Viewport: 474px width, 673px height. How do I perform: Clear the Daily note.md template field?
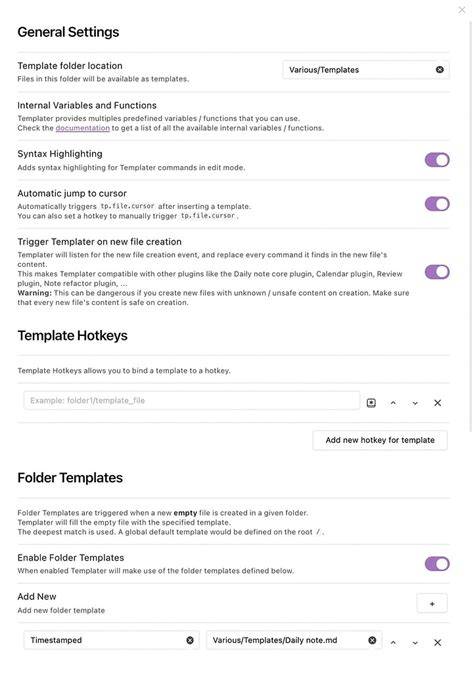[372, 640]
